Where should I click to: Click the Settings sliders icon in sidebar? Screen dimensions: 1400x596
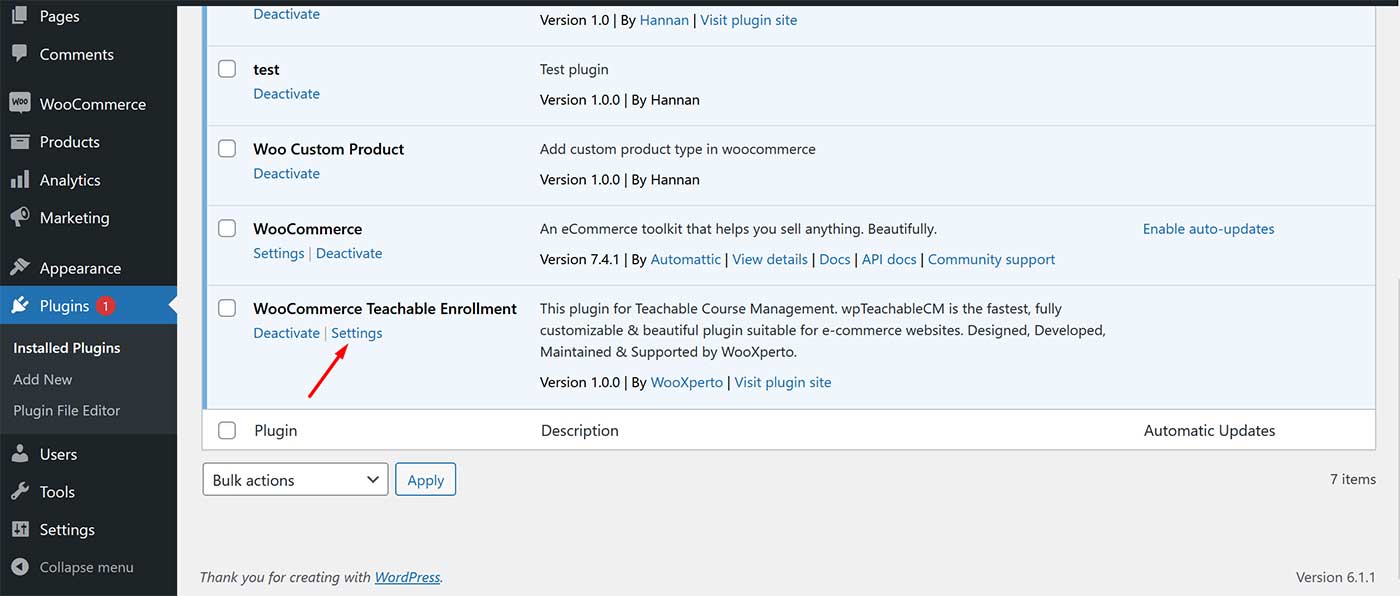point(19,530)
